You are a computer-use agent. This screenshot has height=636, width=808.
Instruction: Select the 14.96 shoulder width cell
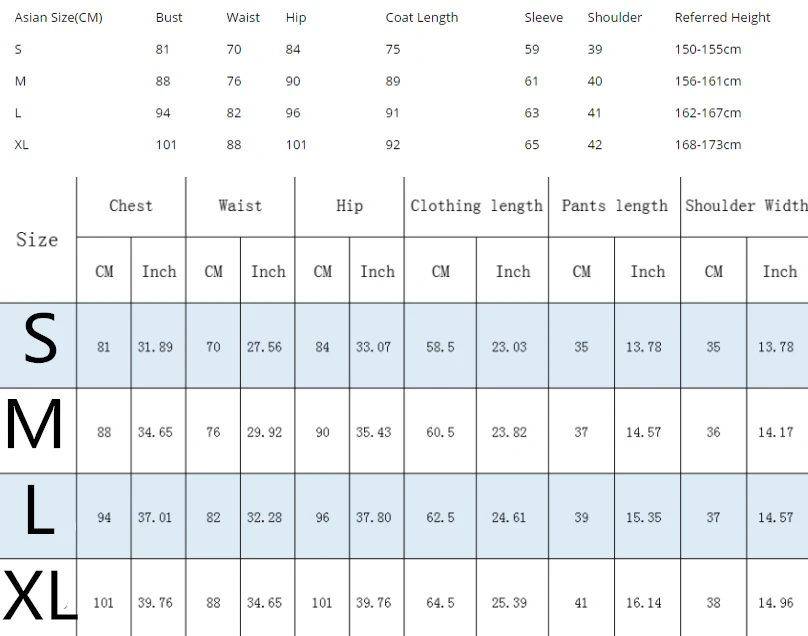(x=777, y=602)
